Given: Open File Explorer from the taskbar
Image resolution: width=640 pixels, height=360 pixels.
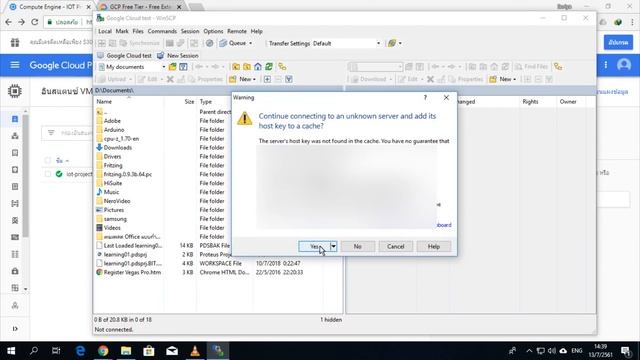Looking at the screenshot, I should (126, 351).
